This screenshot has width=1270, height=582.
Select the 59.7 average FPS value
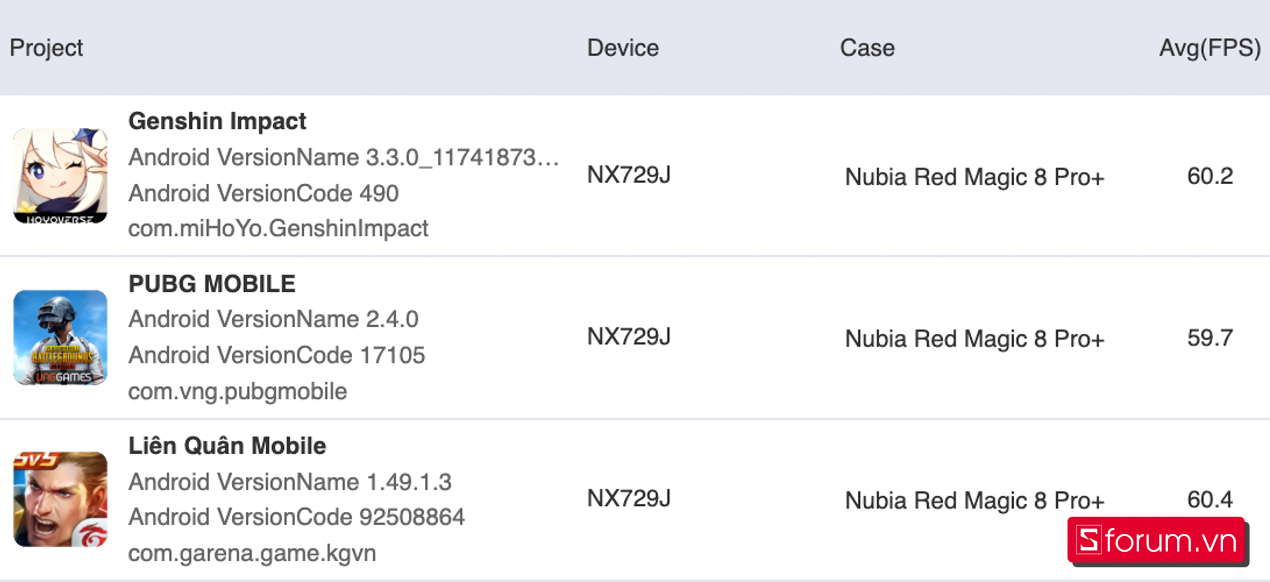click(1210, 338)
